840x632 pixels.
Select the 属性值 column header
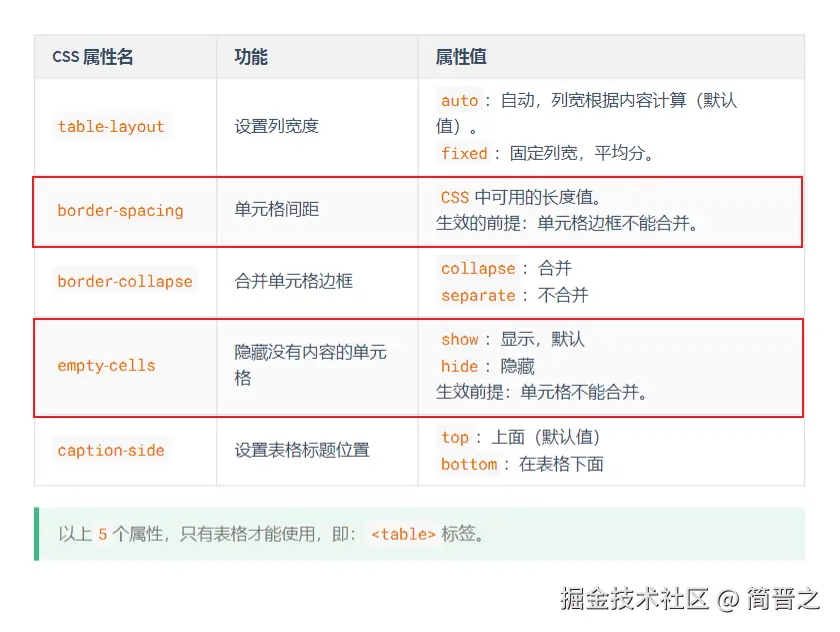(460, 57)
